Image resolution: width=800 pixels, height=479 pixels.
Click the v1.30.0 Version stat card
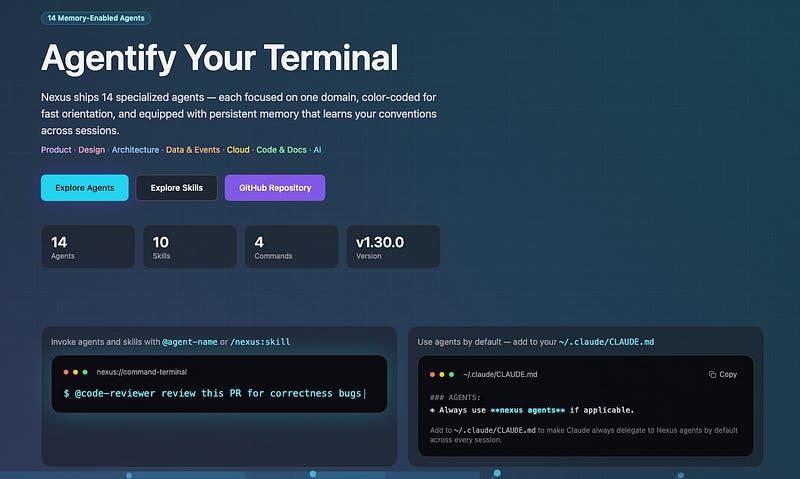(x=393, y=247)
